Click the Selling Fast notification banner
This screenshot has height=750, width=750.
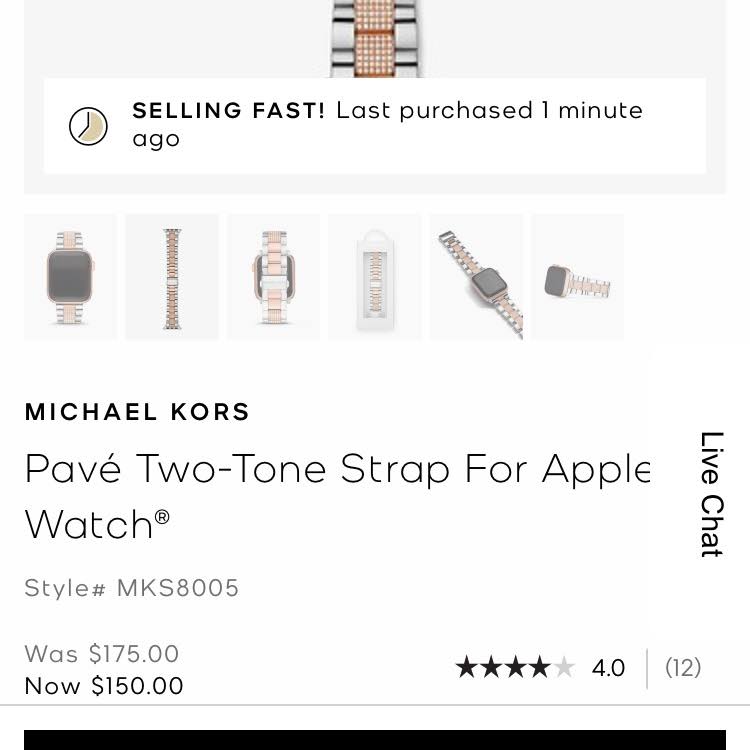tap(375, 126)
